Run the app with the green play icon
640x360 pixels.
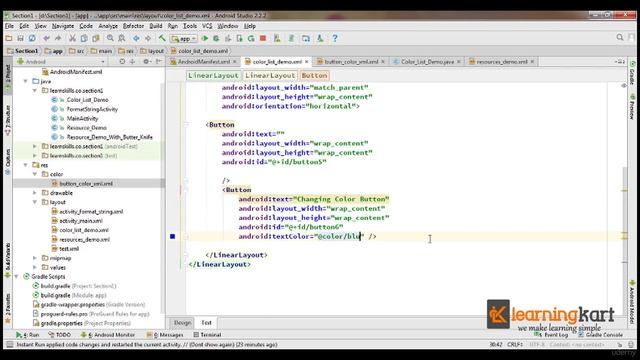pyautogui.click(x=204, y=38)
